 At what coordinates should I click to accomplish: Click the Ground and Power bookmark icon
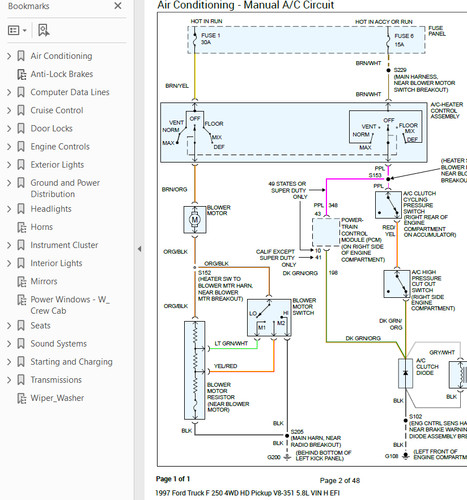[x=21, y=183]
